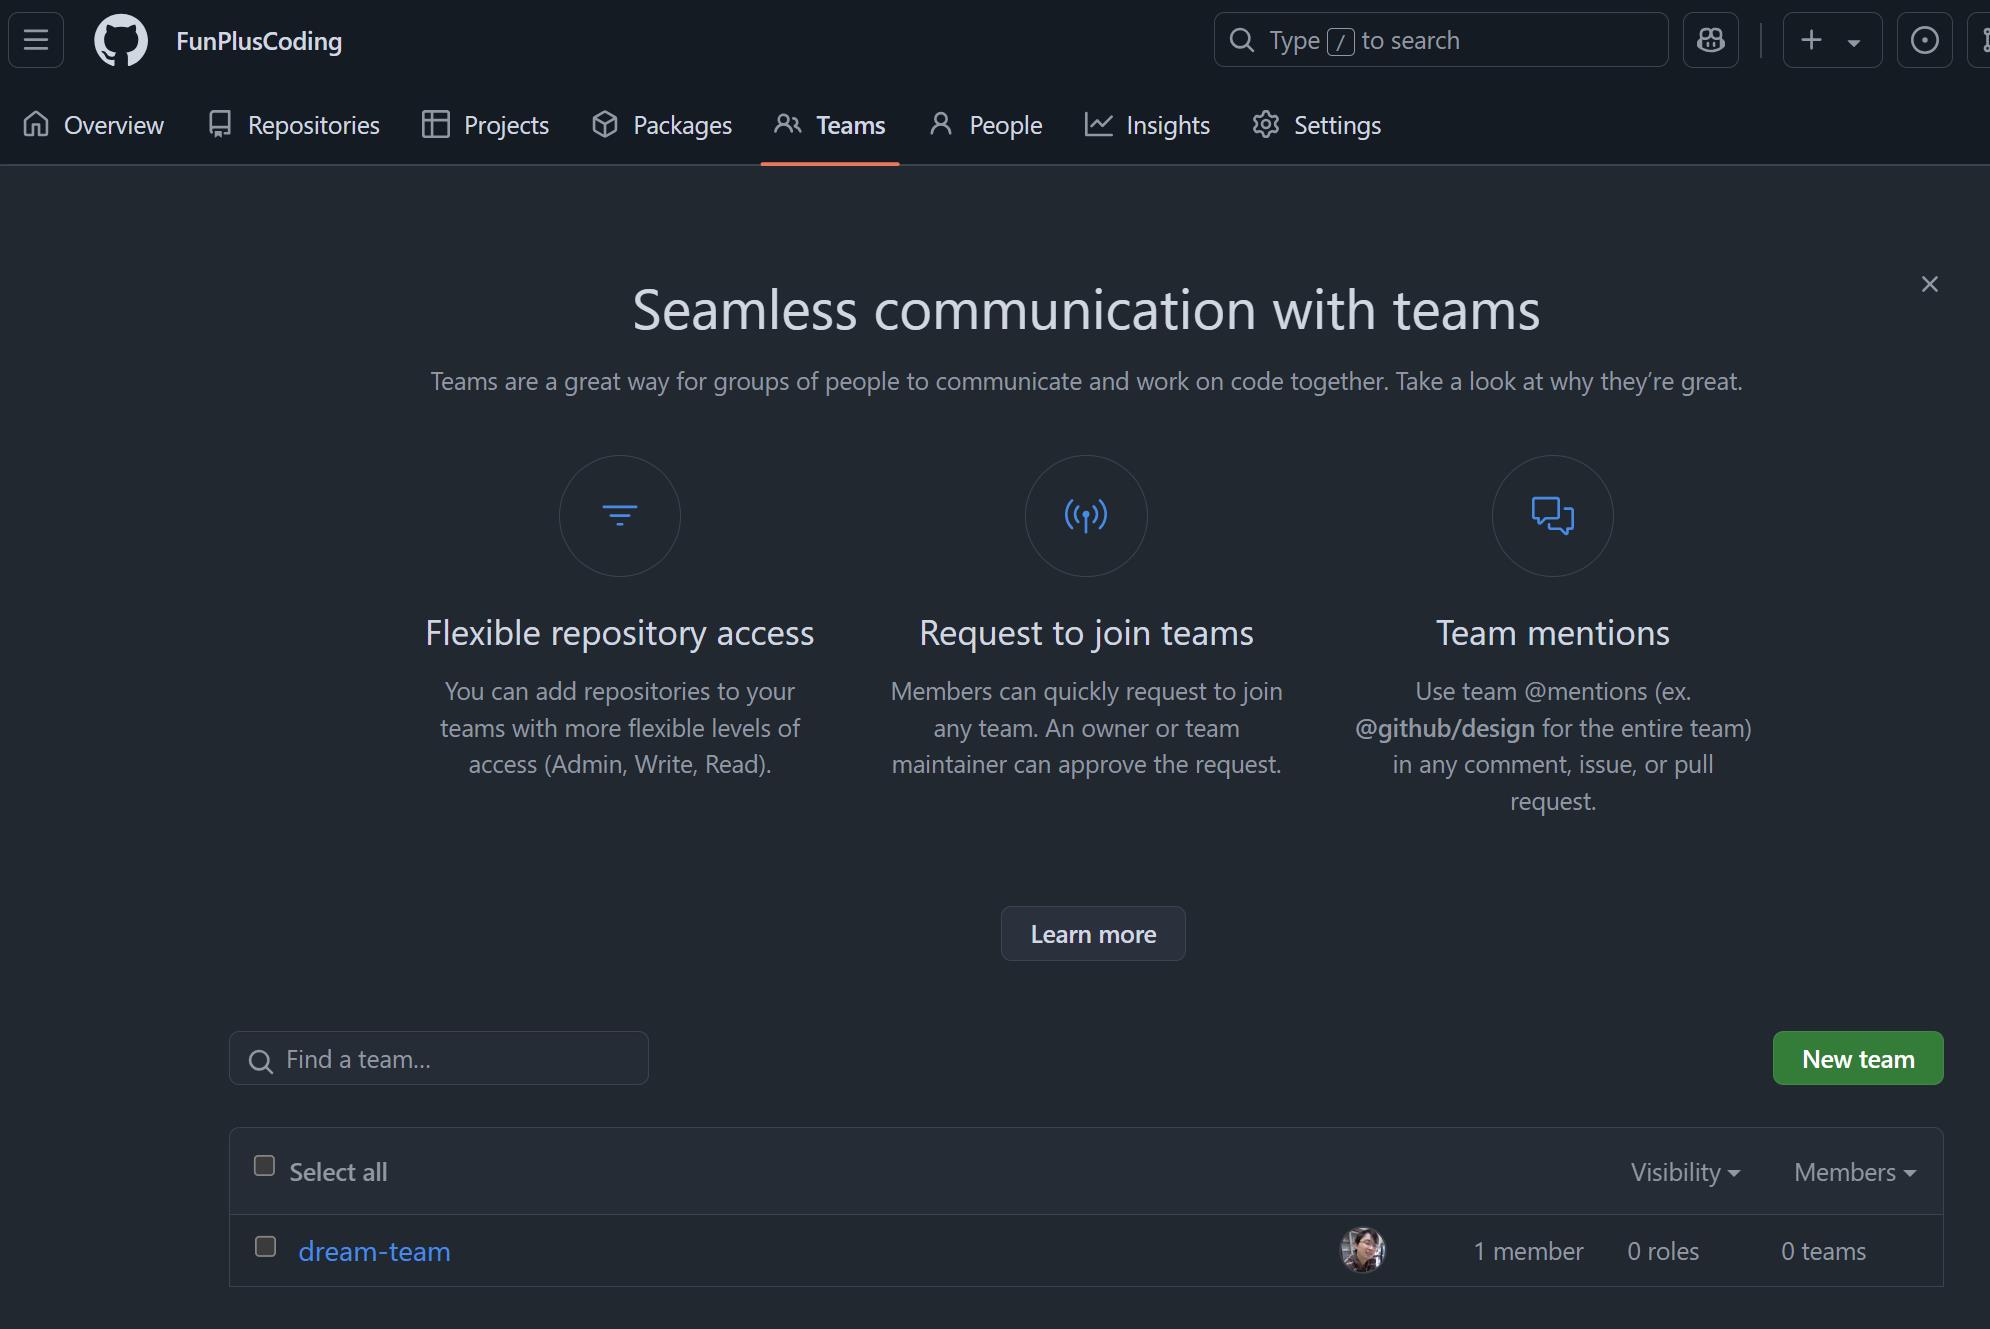Click the 0 teams text
1990x1329 pixels.
click(x=1823, y=1251)
